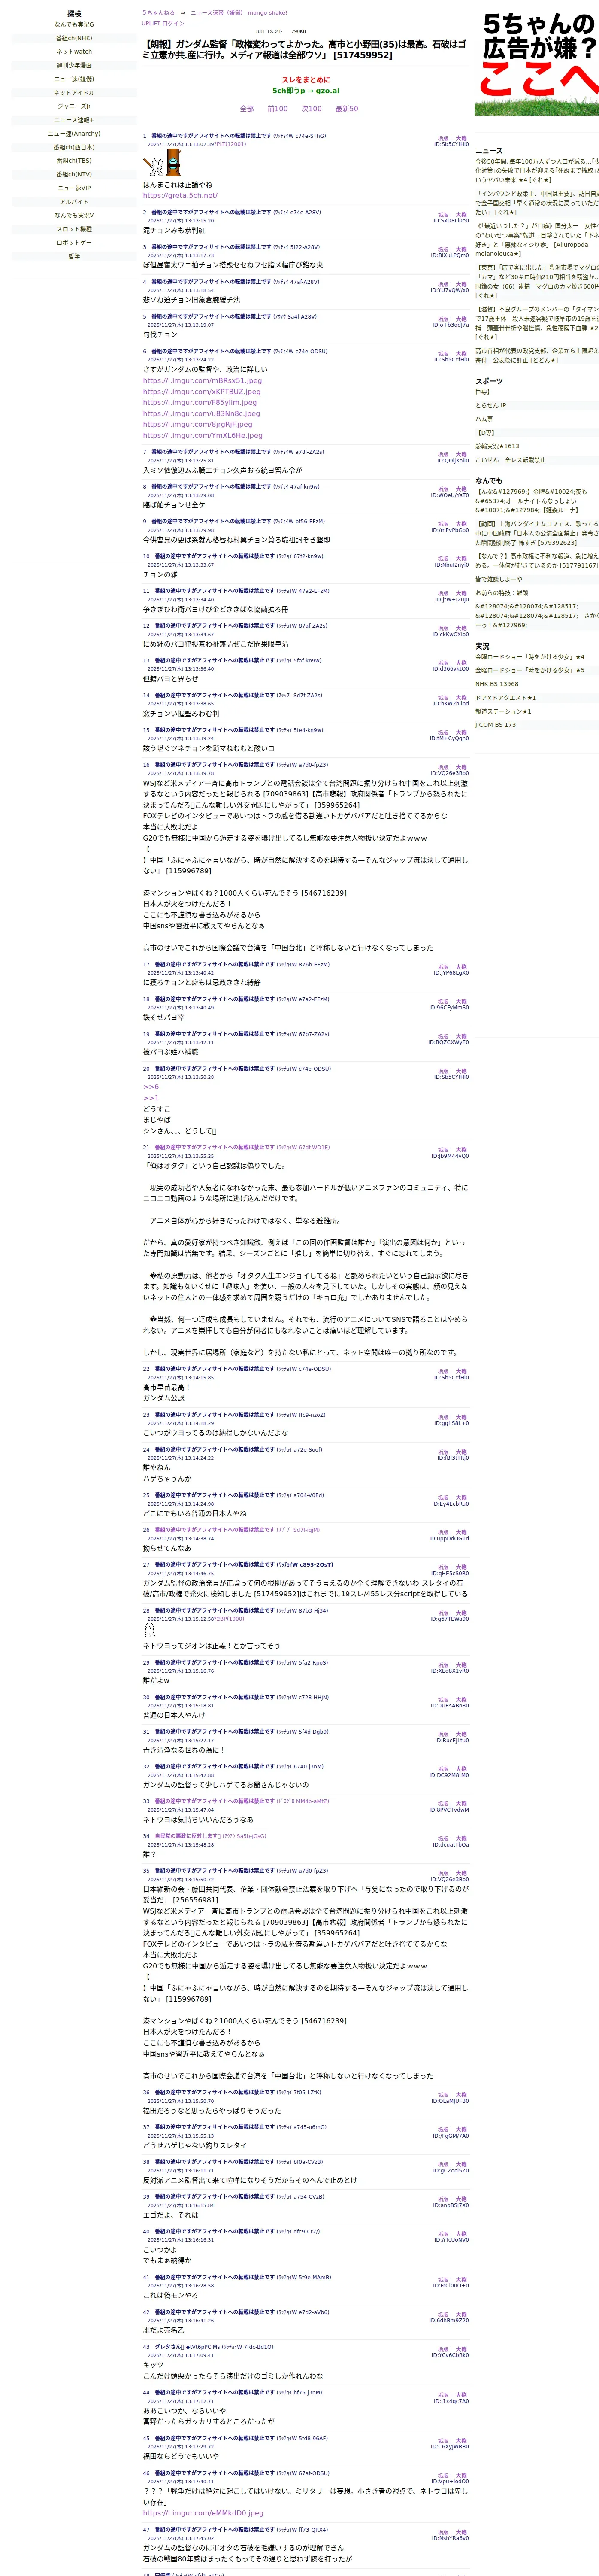Go to previous posts via 前100
The image size is (599, 2576).
(277, 109)
